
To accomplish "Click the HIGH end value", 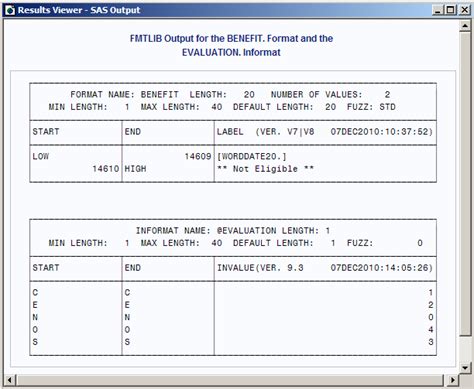I will [x=135, y=169].
